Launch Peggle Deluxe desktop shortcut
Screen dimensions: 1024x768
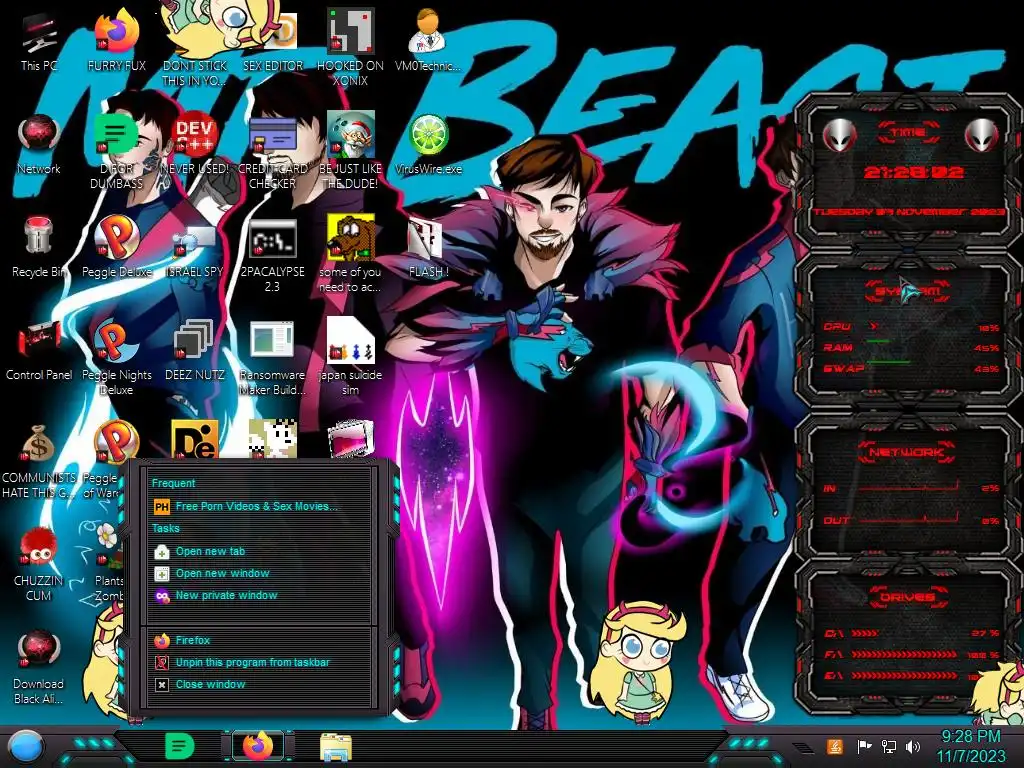116,248
